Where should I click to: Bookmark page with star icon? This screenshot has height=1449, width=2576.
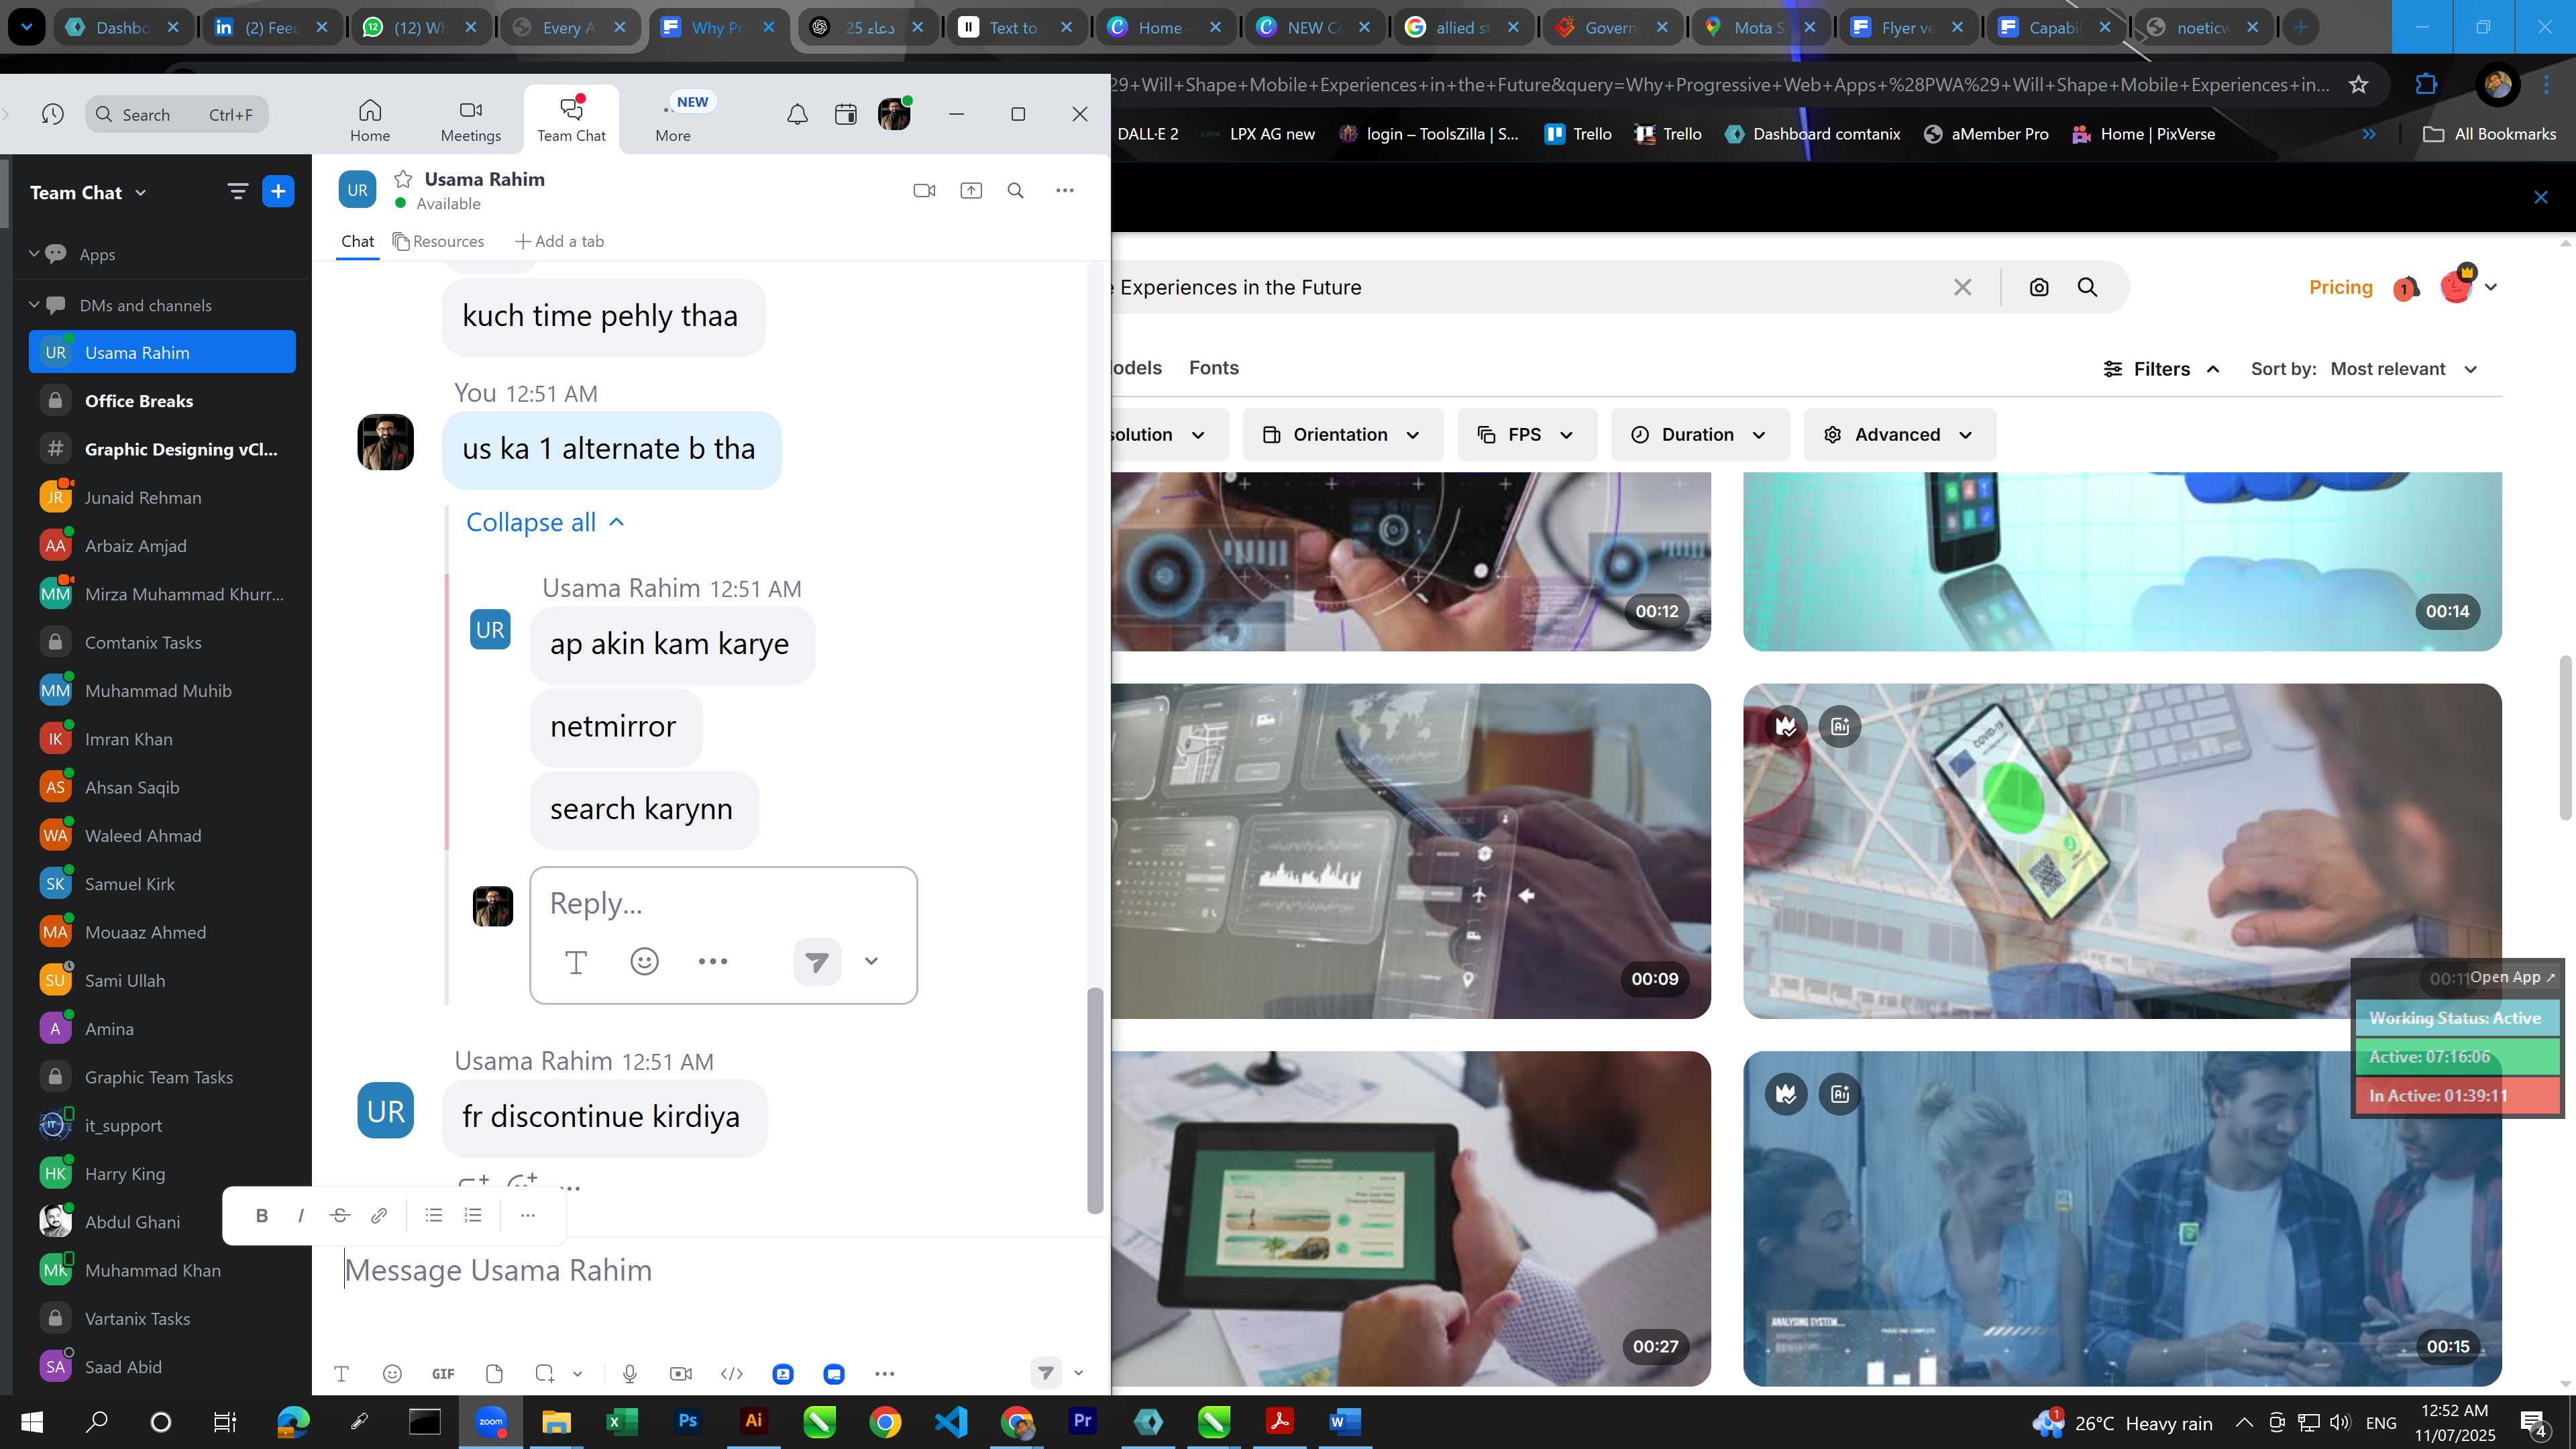click(x=2358, y=84)
